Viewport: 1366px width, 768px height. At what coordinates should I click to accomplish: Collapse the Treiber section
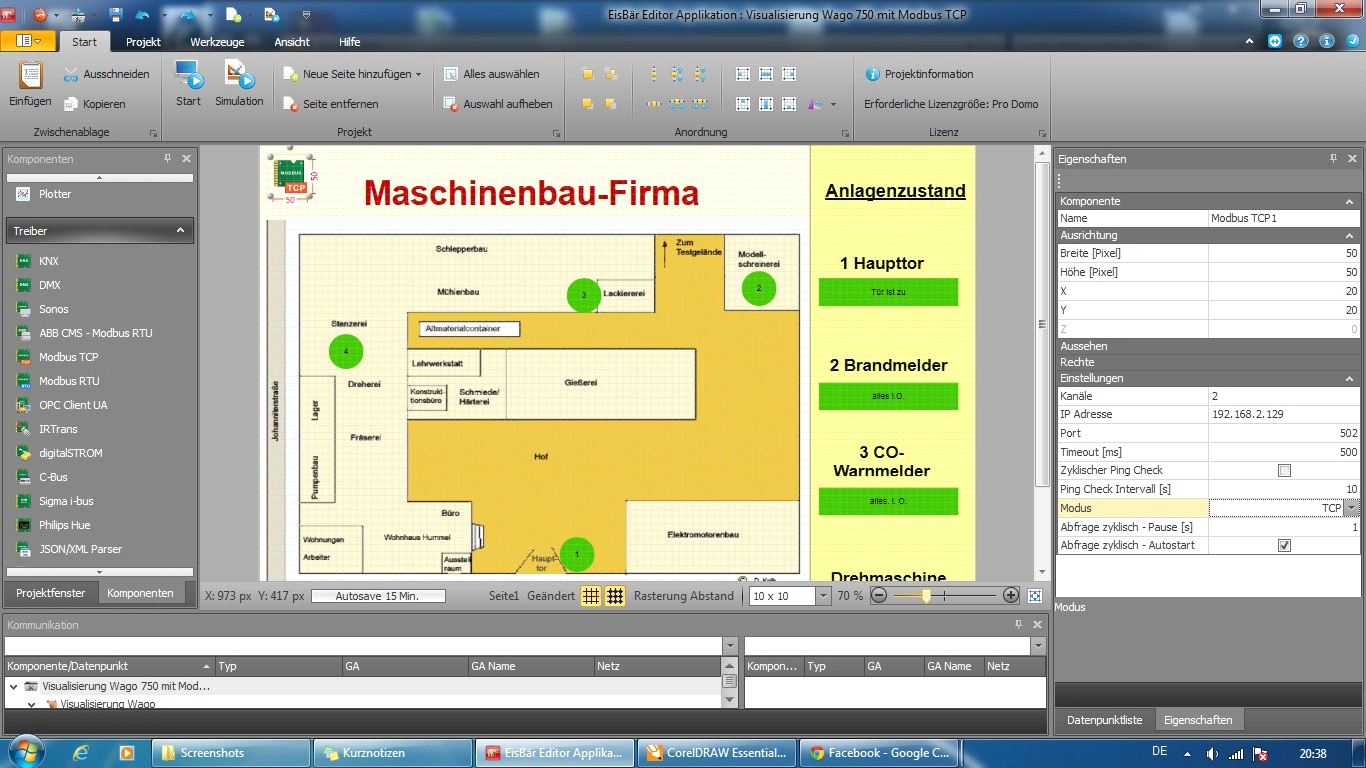[181, 231]
